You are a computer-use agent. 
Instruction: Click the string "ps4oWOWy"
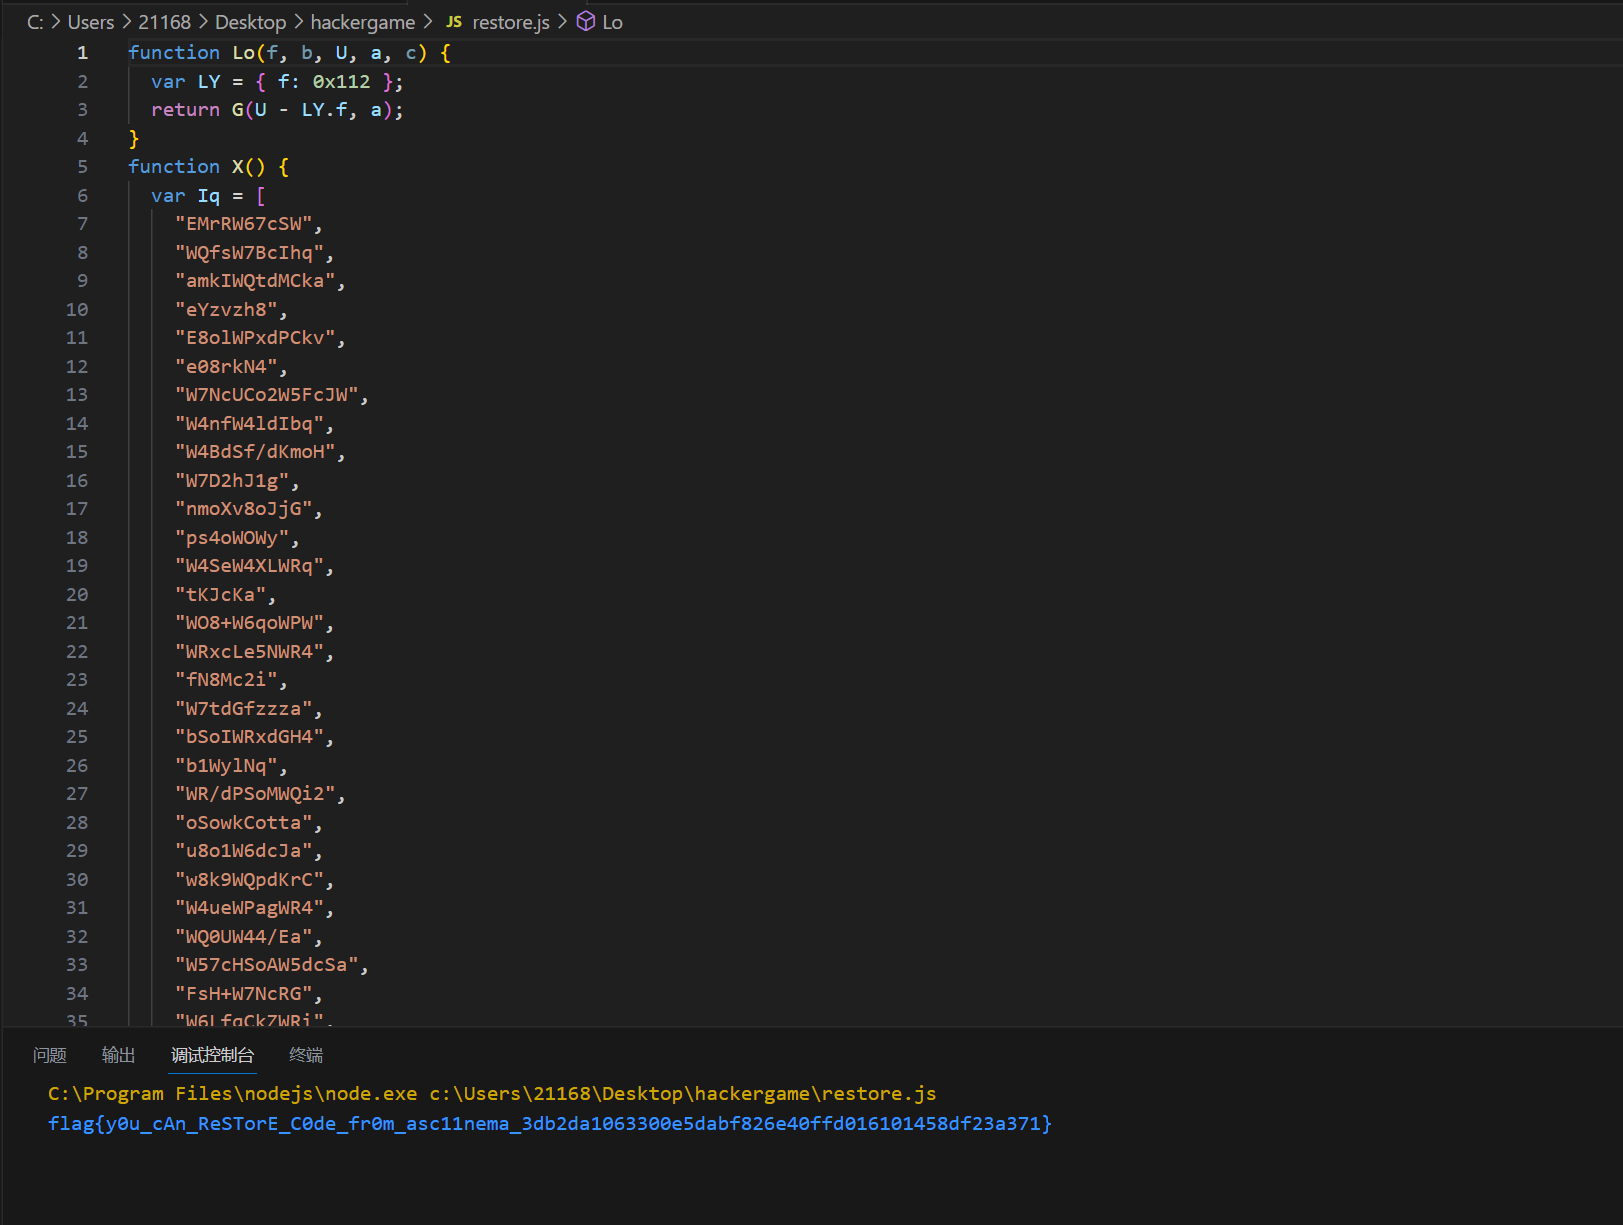click(232, 538)
